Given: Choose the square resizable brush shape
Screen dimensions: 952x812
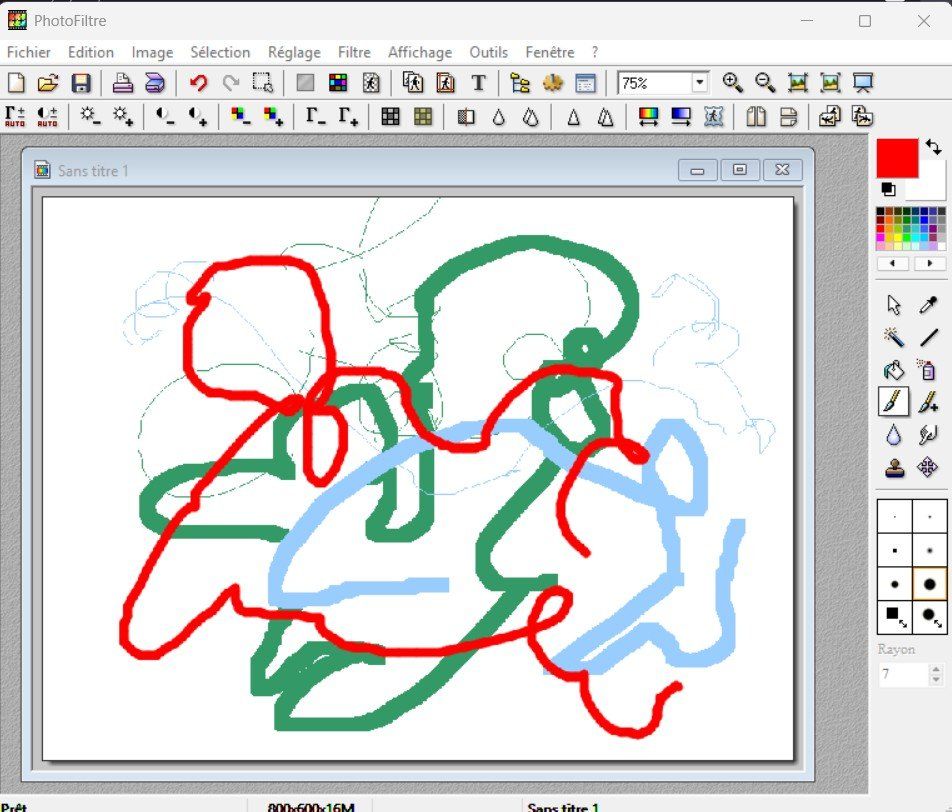Looking at the screenshot, I should pyautogui.click(x=895, y=617).
